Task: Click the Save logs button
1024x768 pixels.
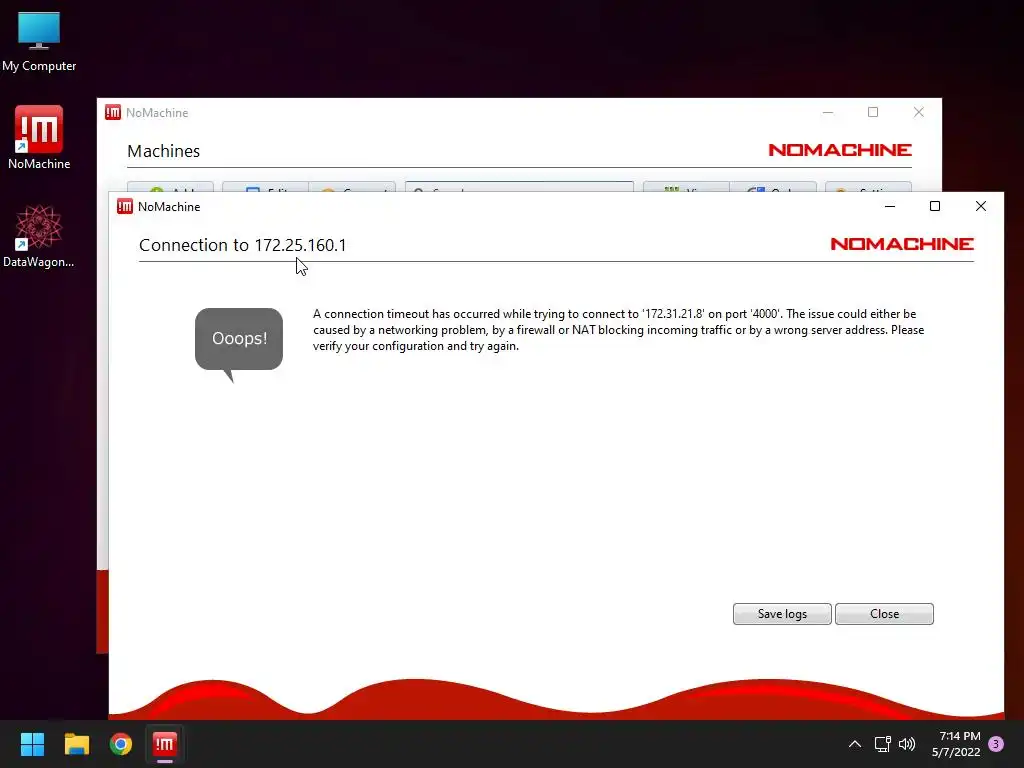Action: [782, 614]
